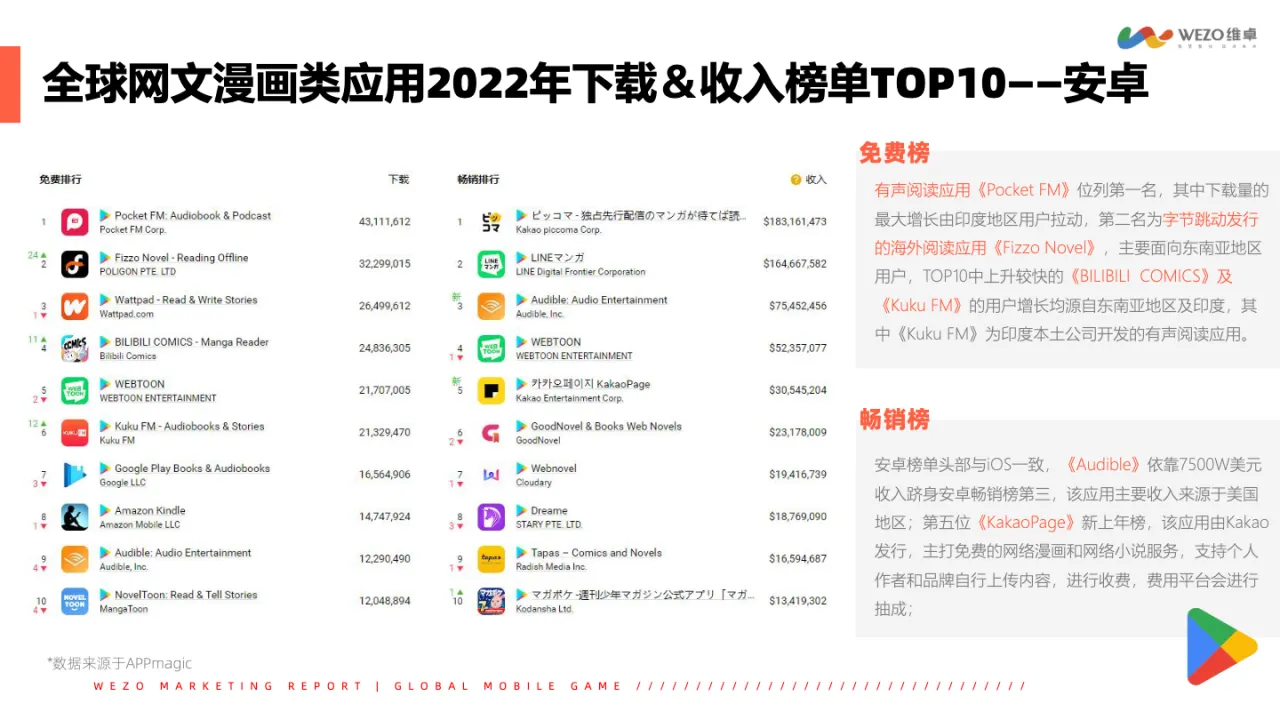Click the revenue value $183,161,473
Image resolution: width=1280 pixels, height=720 pixels.
pos(795,222)
